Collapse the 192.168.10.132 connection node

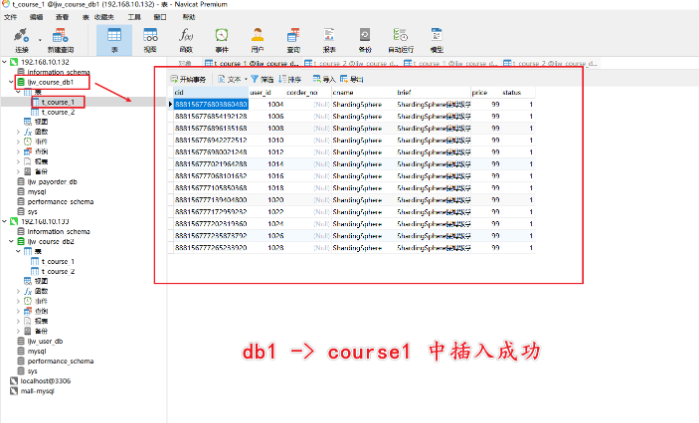[x=4, y=62]
